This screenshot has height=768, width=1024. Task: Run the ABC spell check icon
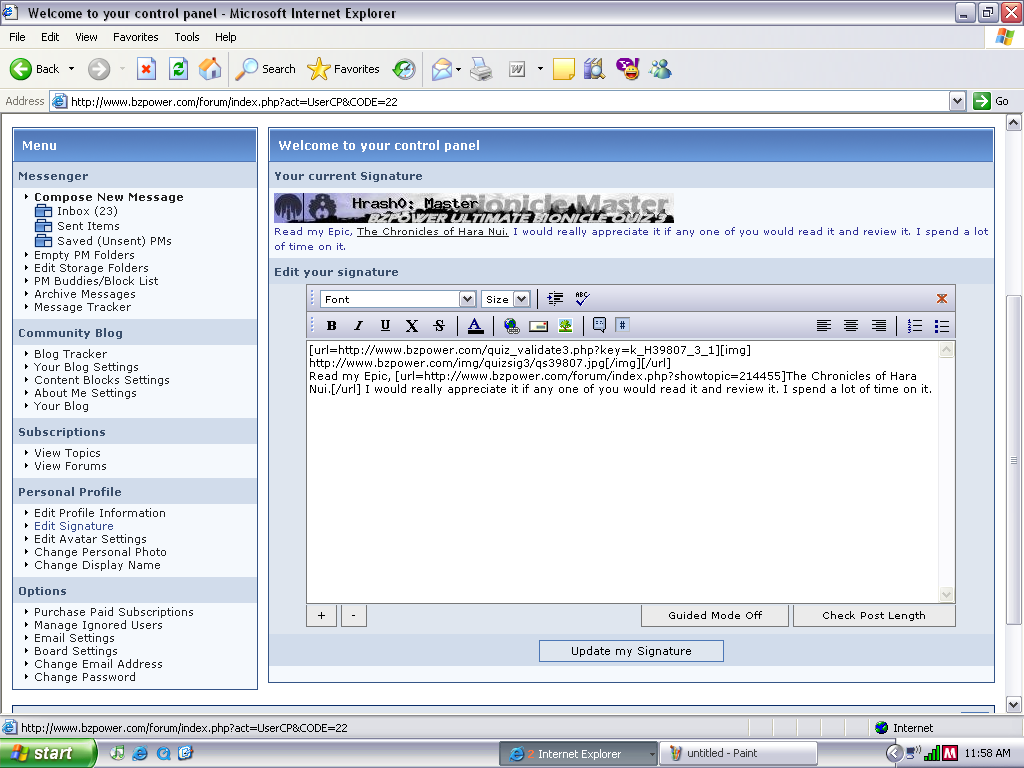(583, 298)
